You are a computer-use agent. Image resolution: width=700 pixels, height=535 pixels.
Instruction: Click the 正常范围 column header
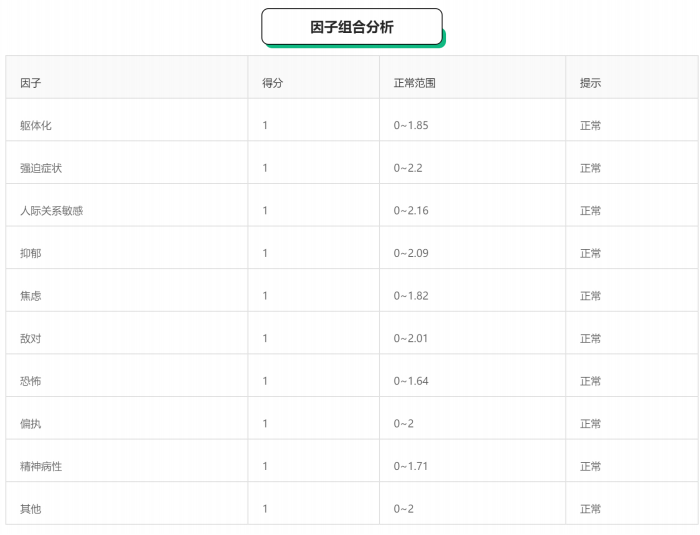click(x=414, y=83)
